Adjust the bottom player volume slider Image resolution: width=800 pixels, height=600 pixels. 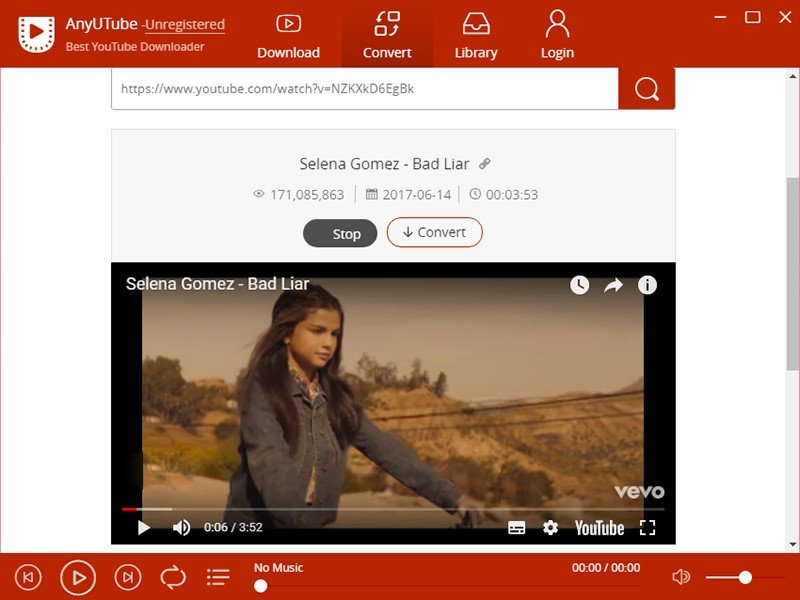pyautogui.click(x=745, y=577)
